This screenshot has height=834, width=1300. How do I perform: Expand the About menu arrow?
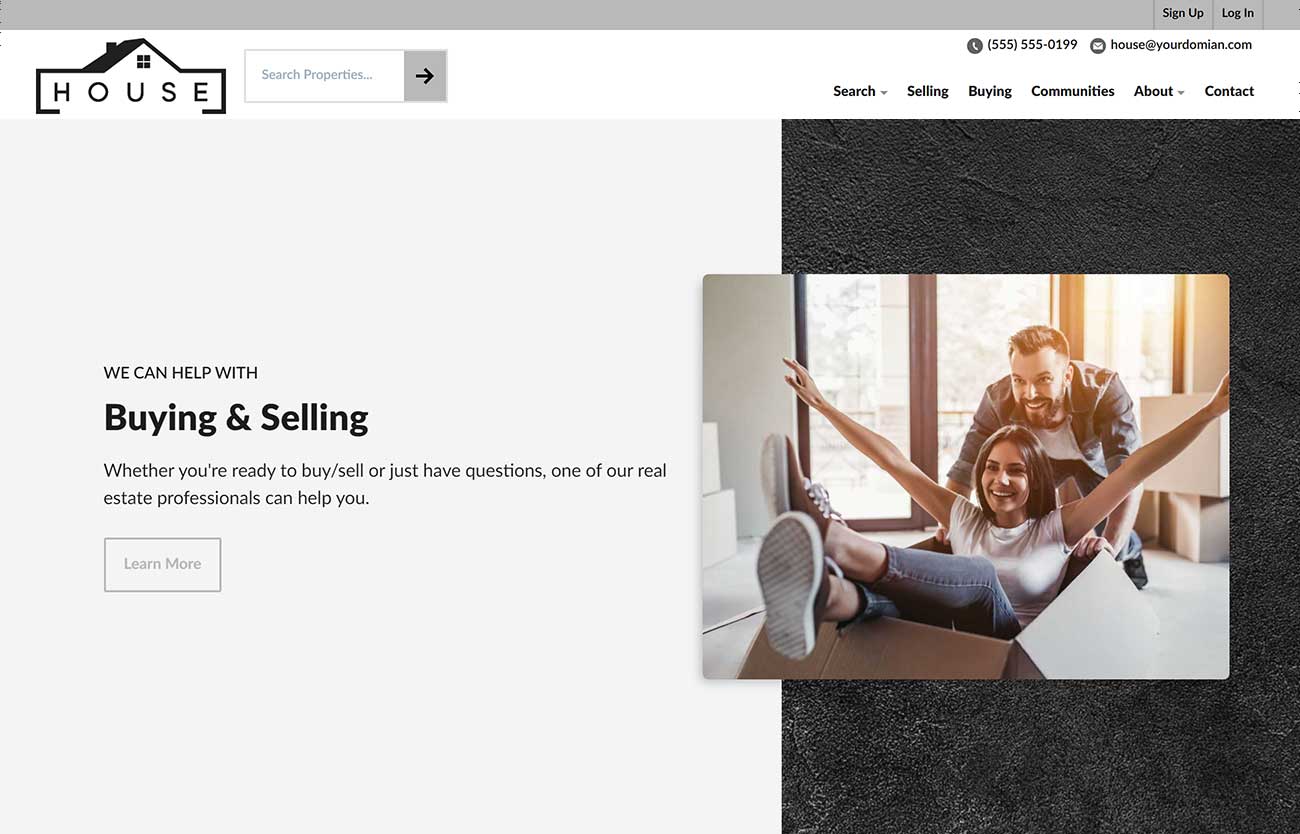1181,92
